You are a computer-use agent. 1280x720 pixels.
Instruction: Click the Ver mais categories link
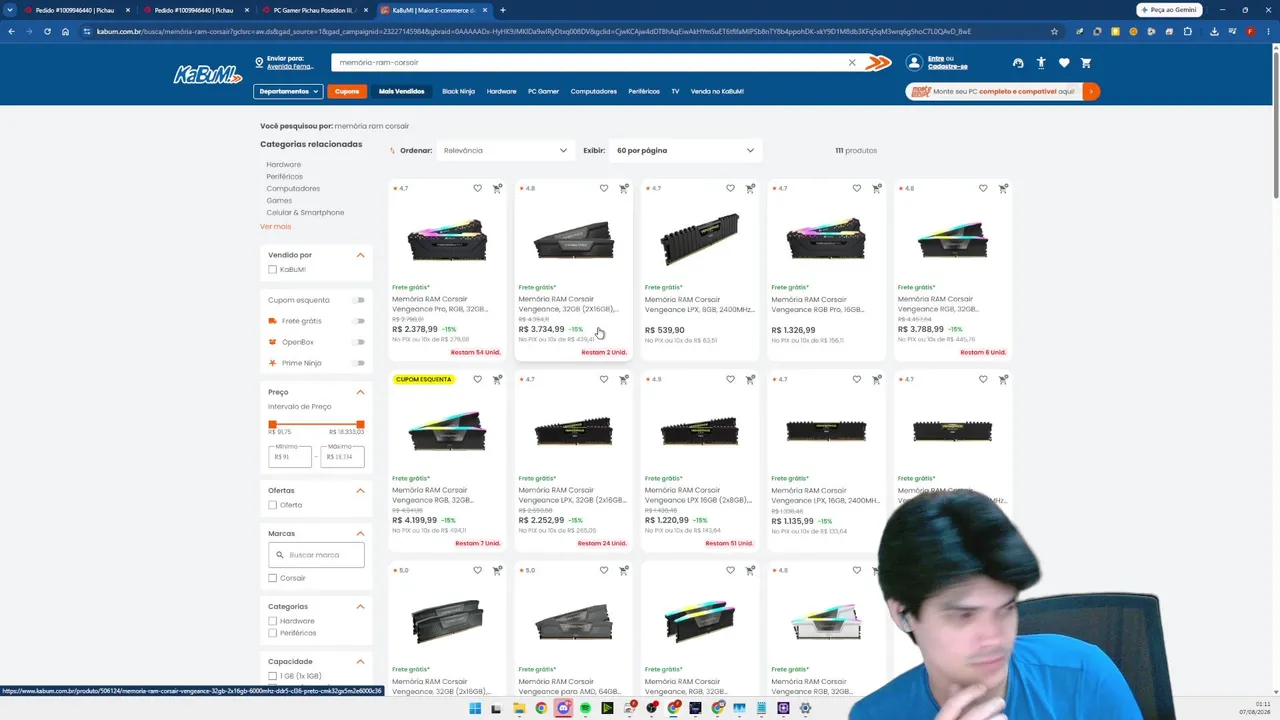(x=276, y=227)
